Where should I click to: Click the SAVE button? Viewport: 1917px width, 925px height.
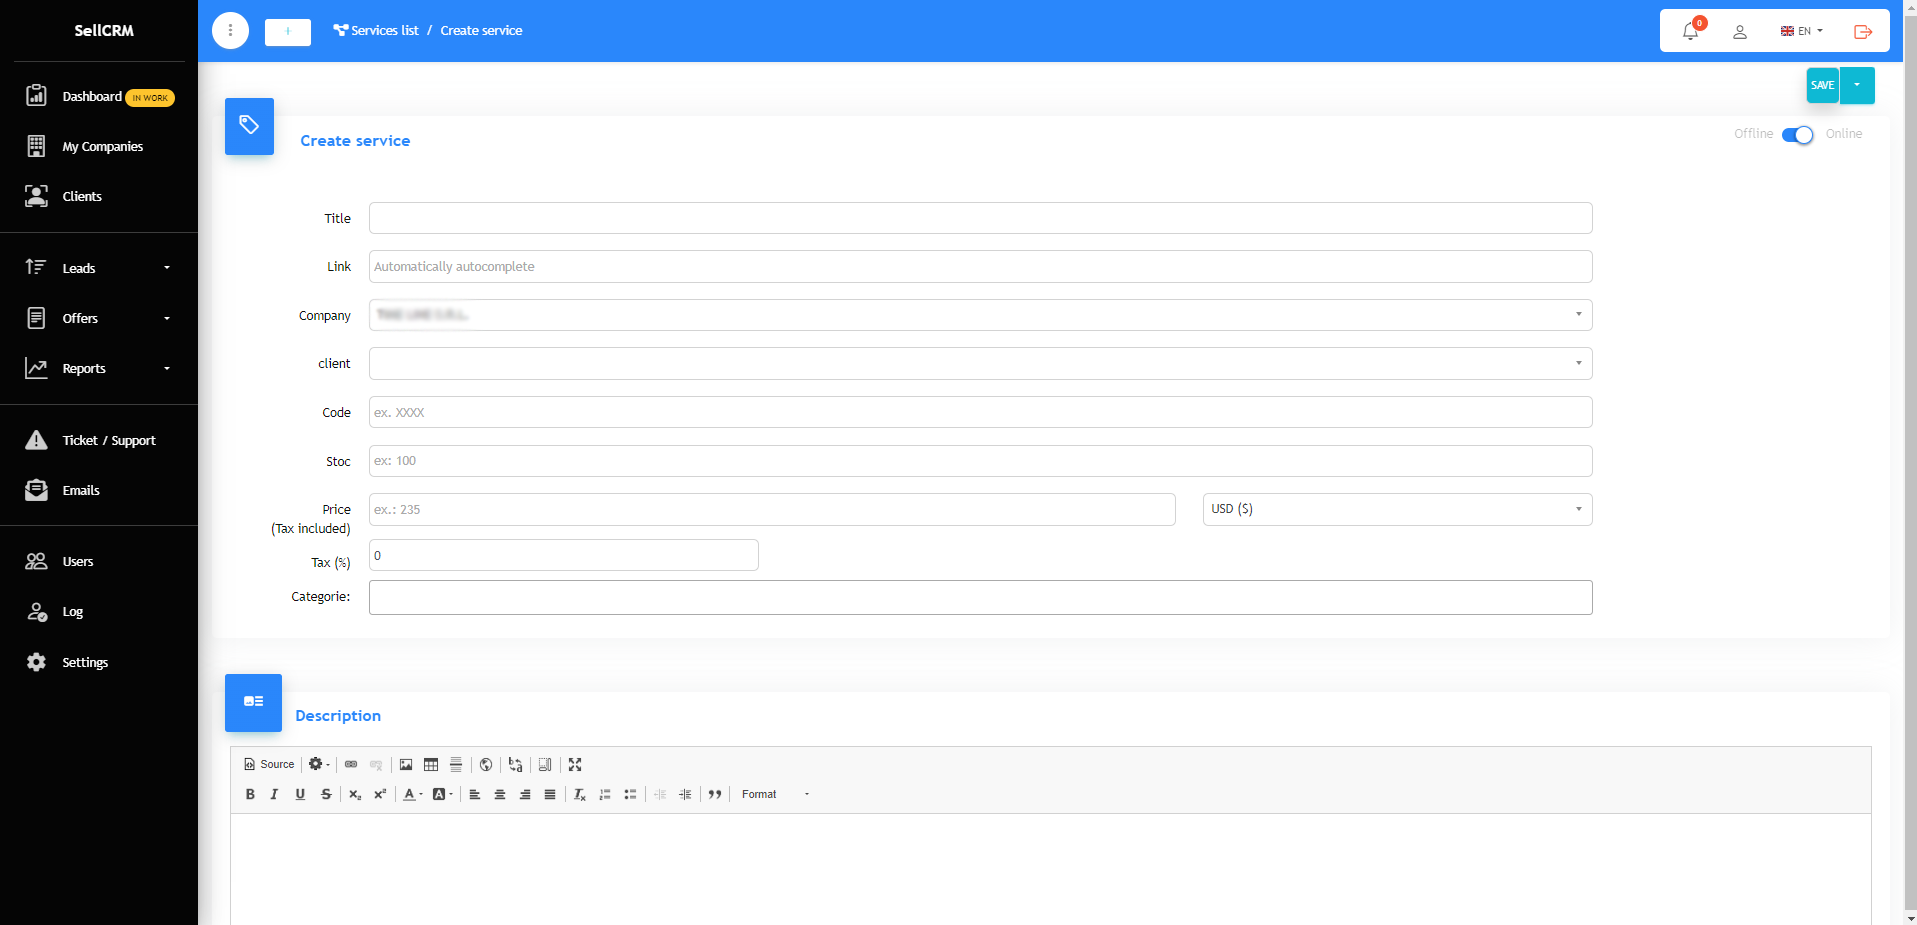click(x=1822, y=85)
